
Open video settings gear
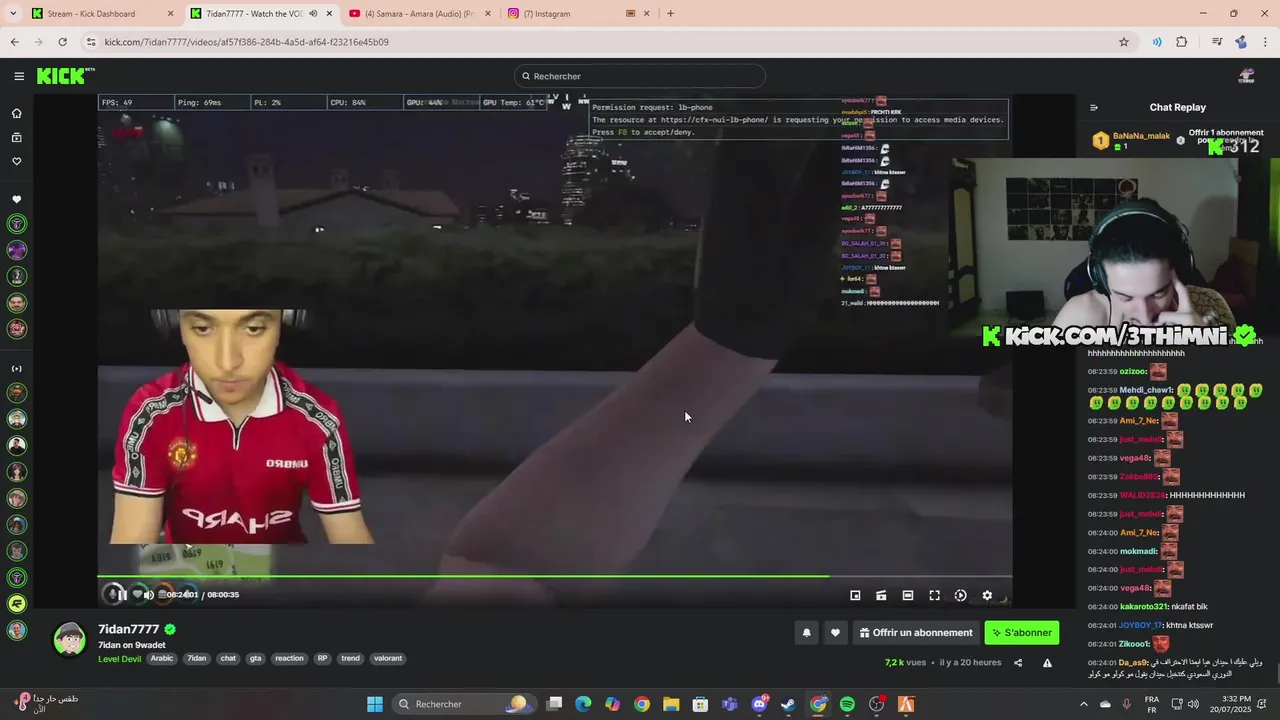pyautogui.click(x=987, y=595)
